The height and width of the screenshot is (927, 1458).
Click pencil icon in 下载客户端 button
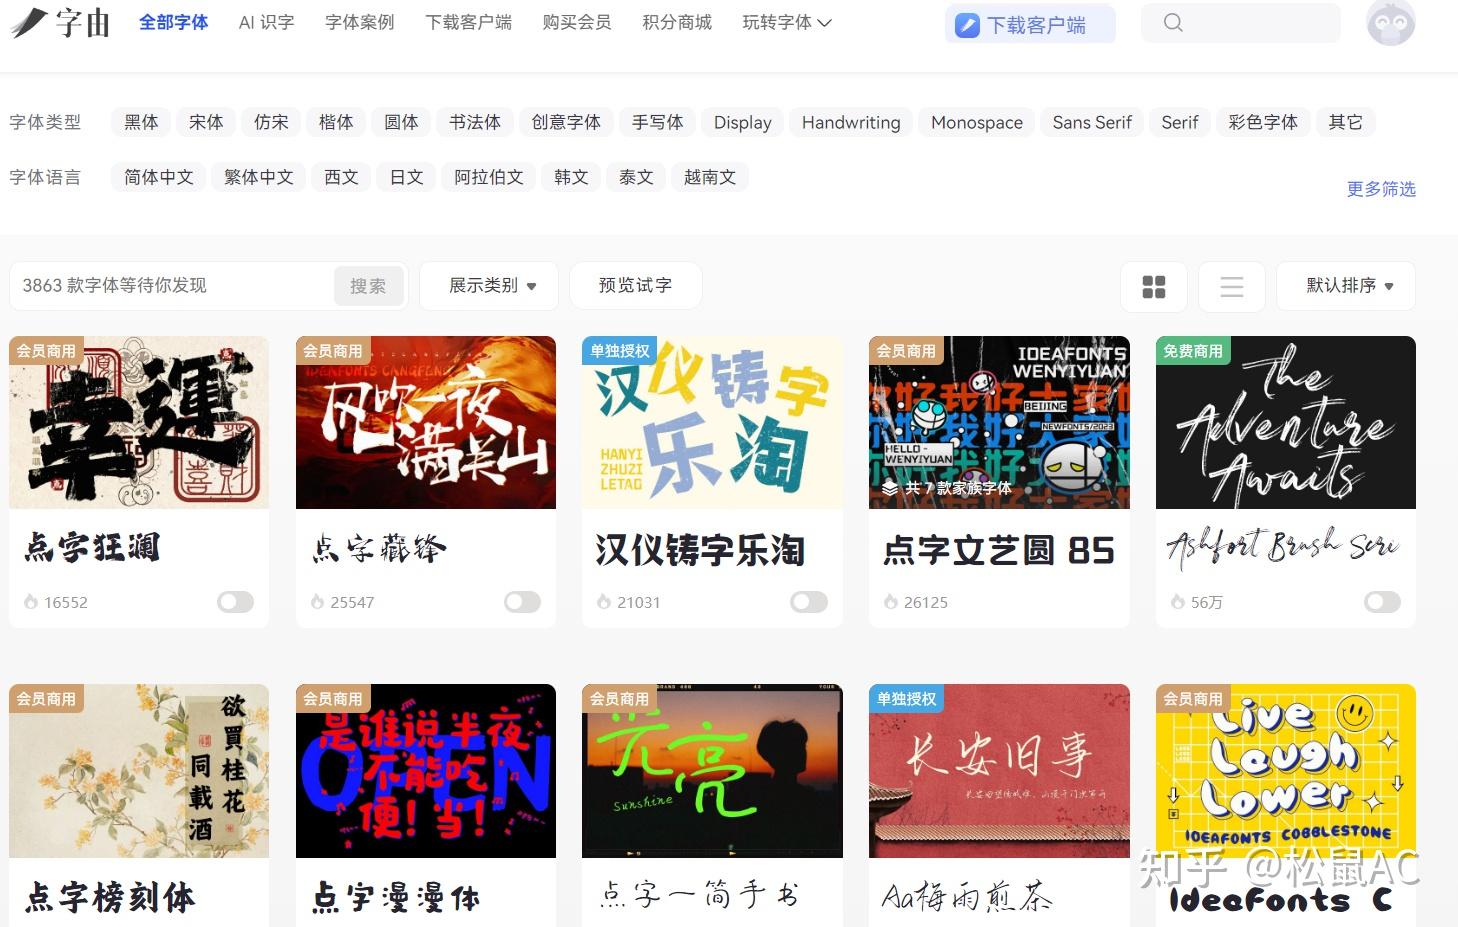click(x=967, y=25)
